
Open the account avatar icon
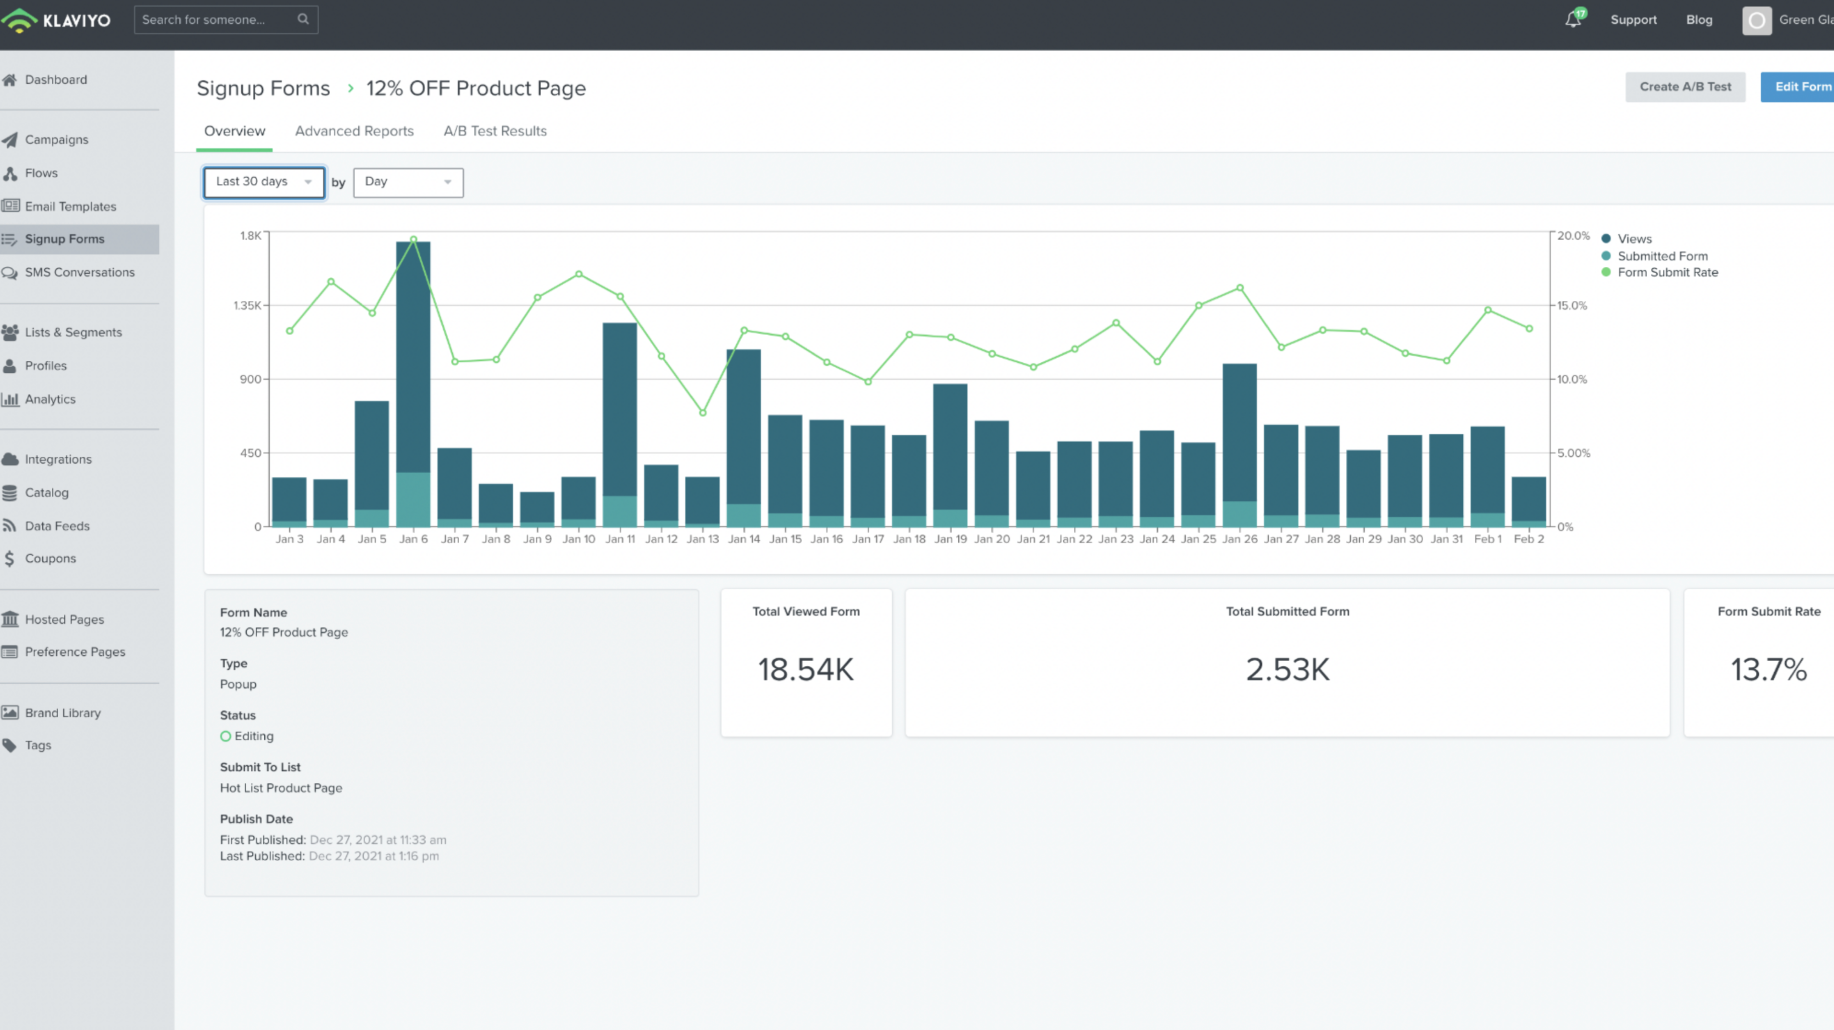1756,20
